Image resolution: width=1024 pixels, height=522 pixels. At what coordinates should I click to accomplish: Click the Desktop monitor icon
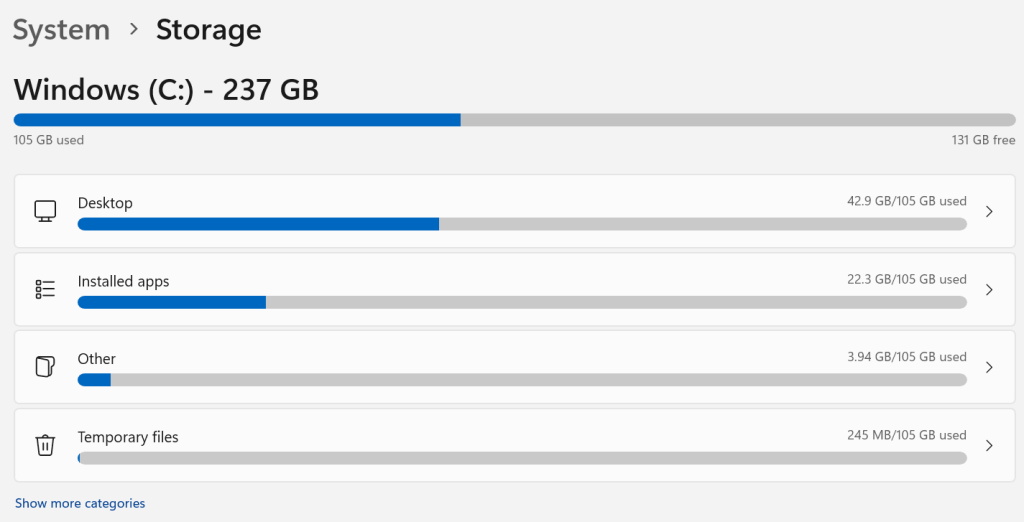click(x=45, y=211)
